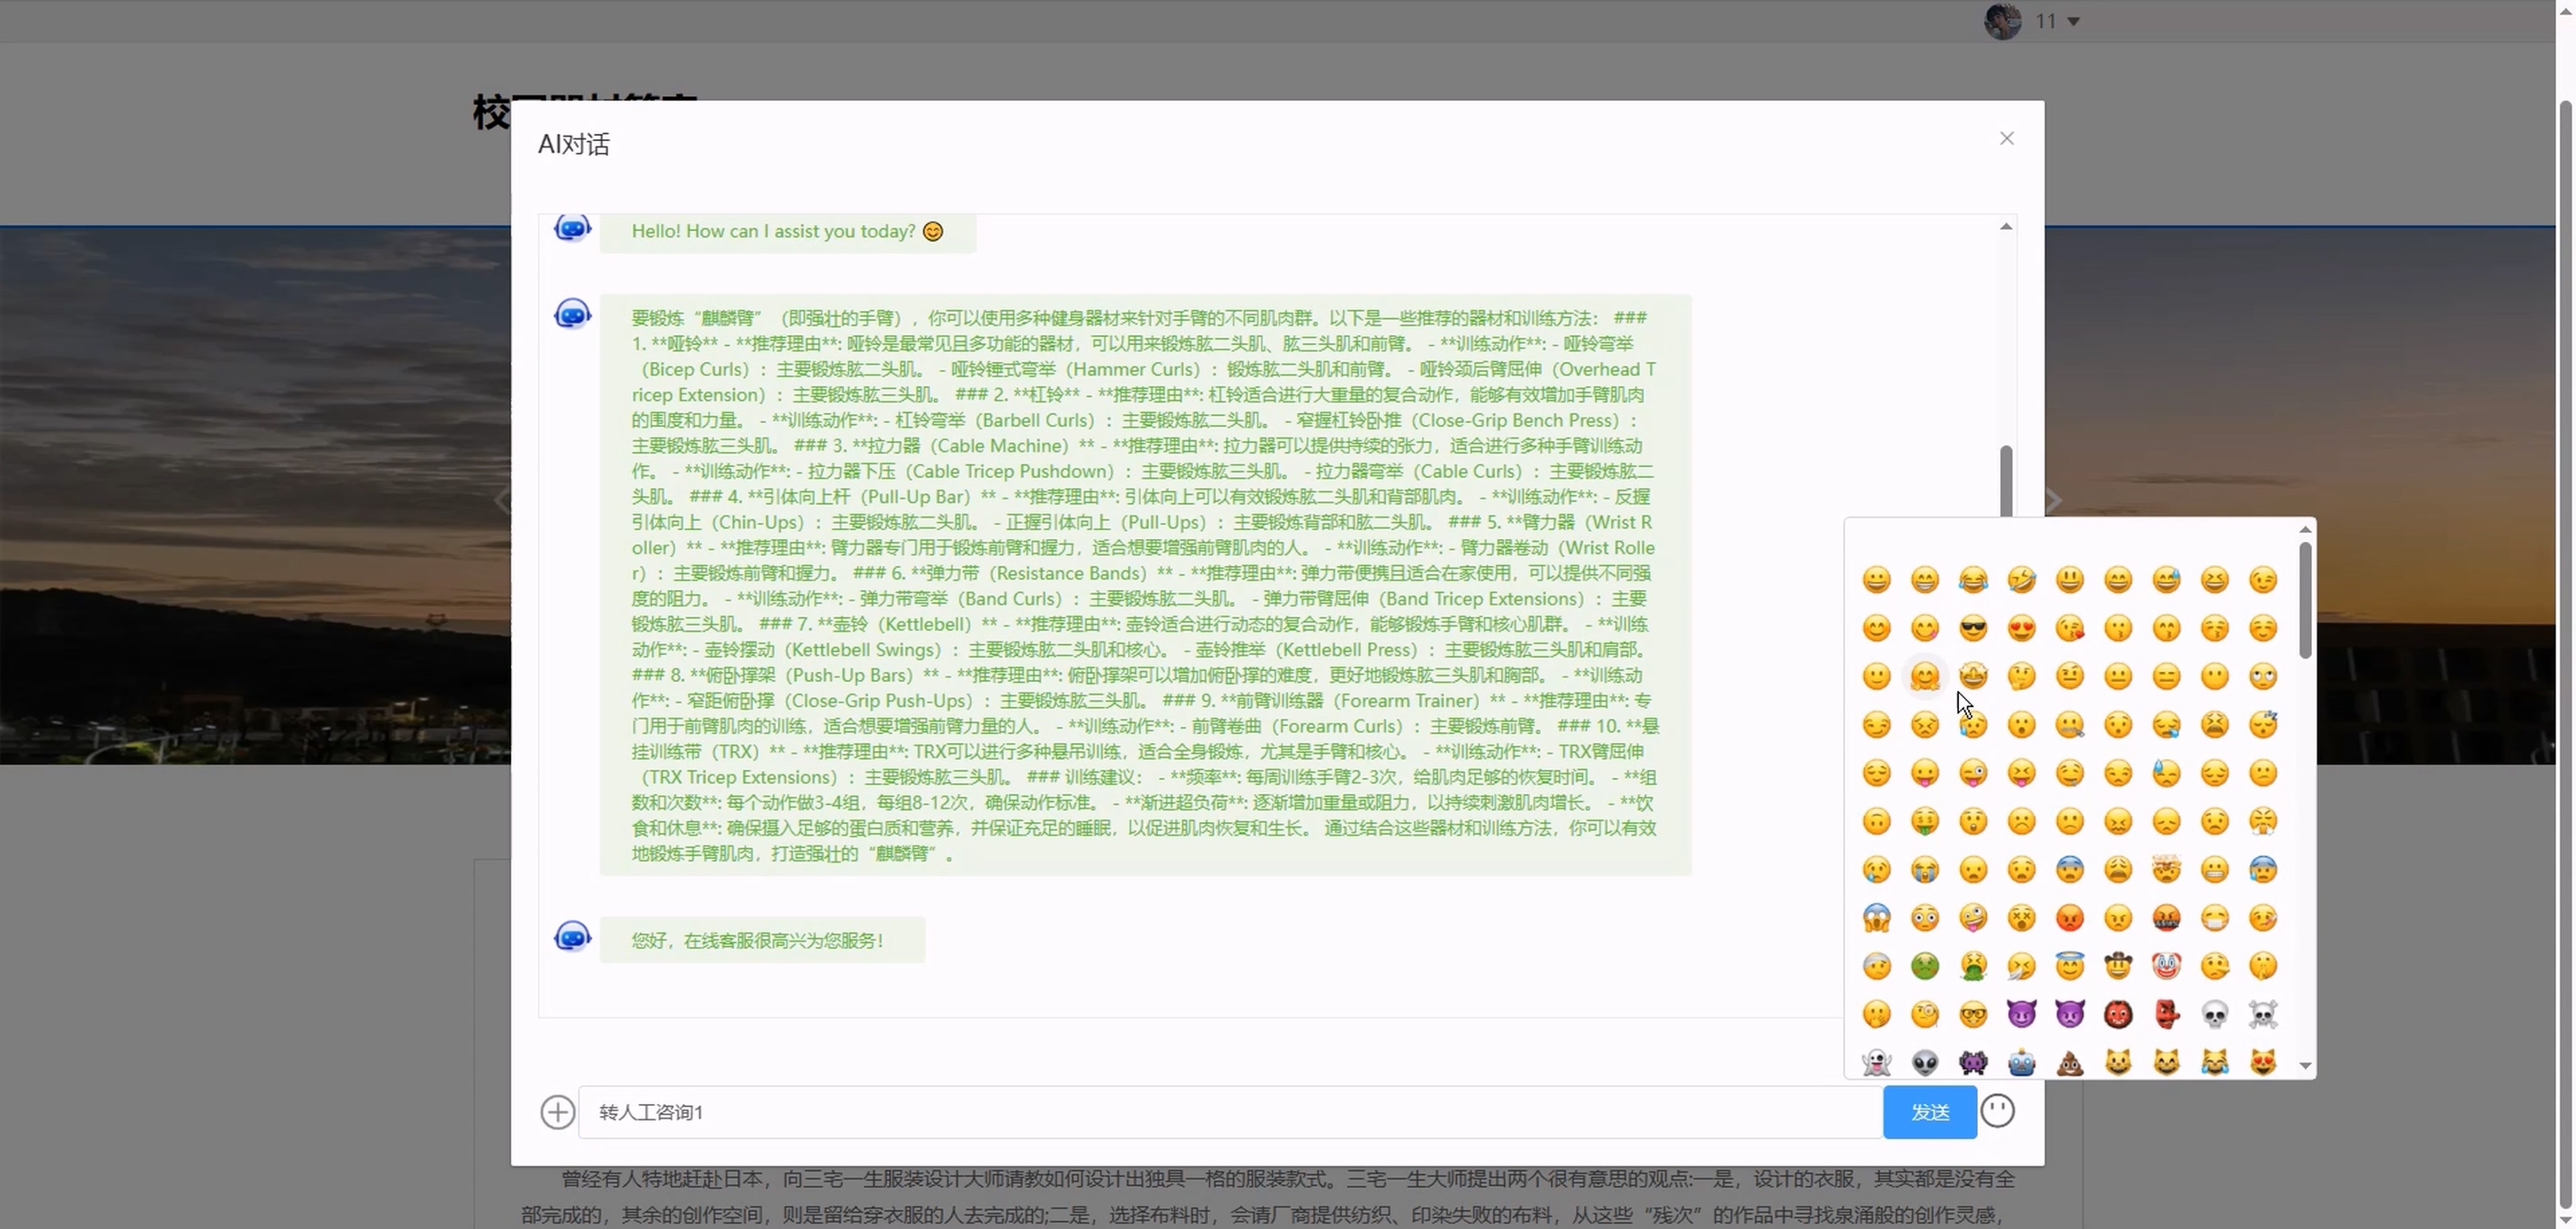Screen dimensions: 2576x1229
Task: Click the plus attachment icon
Action: click(557, 1112)
